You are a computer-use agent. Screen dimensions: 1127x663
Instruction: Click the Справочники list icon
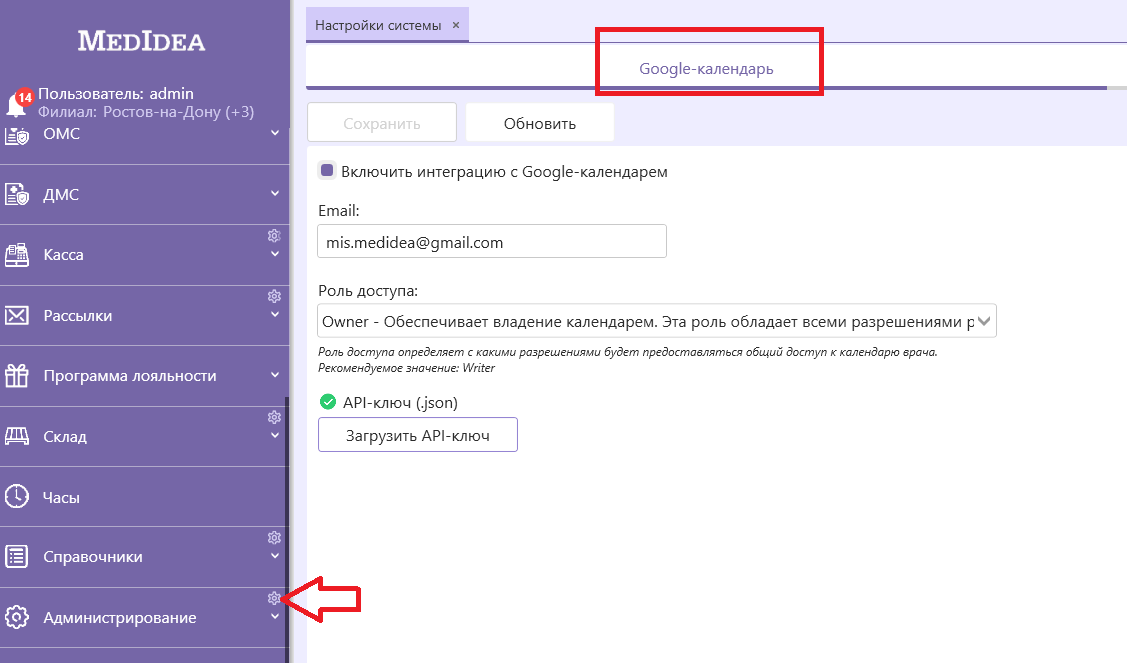point(17,557)
